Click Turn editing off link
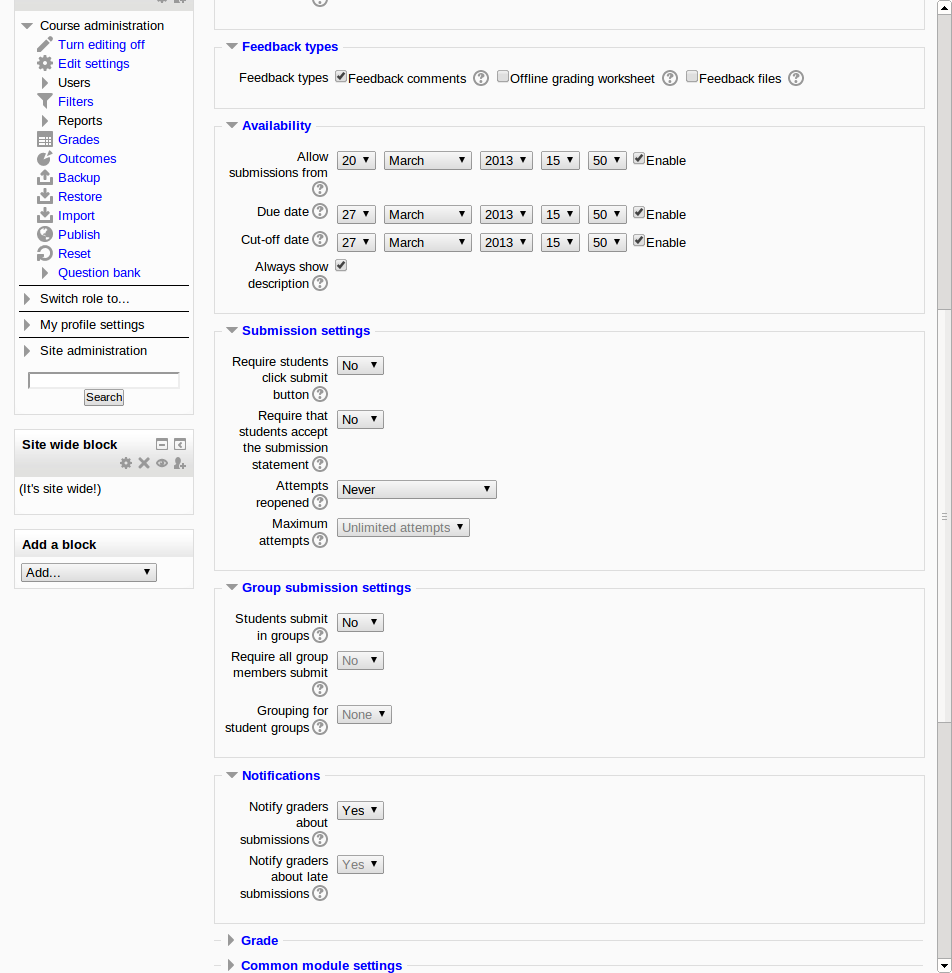Viewport: 952px width, 973px height. [101, 45]
